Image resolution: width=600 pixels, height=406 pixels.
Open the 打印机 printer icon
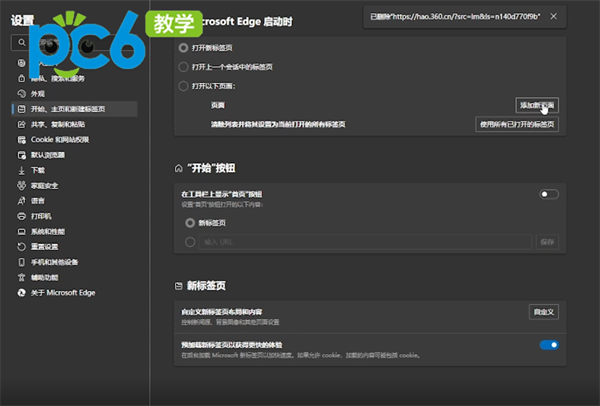[21, 216]
